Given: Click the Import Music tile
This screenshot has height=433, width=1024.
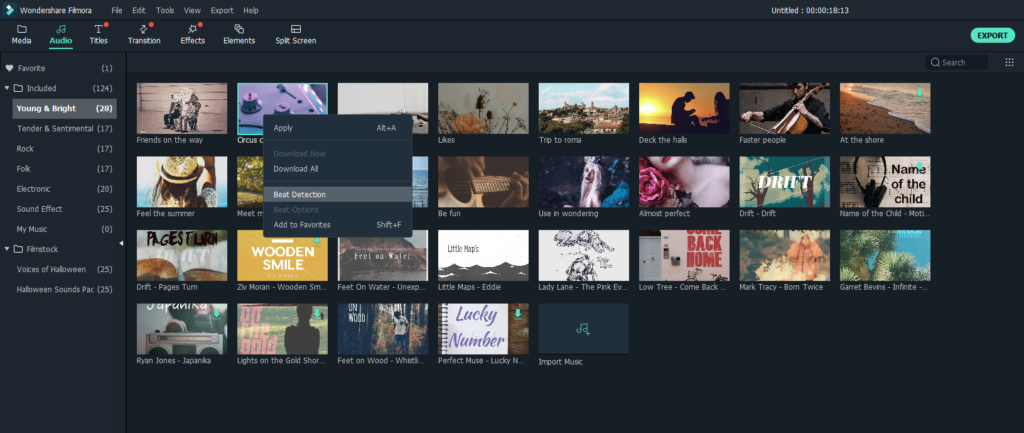Looking at the screenshot, I should 583,327.
